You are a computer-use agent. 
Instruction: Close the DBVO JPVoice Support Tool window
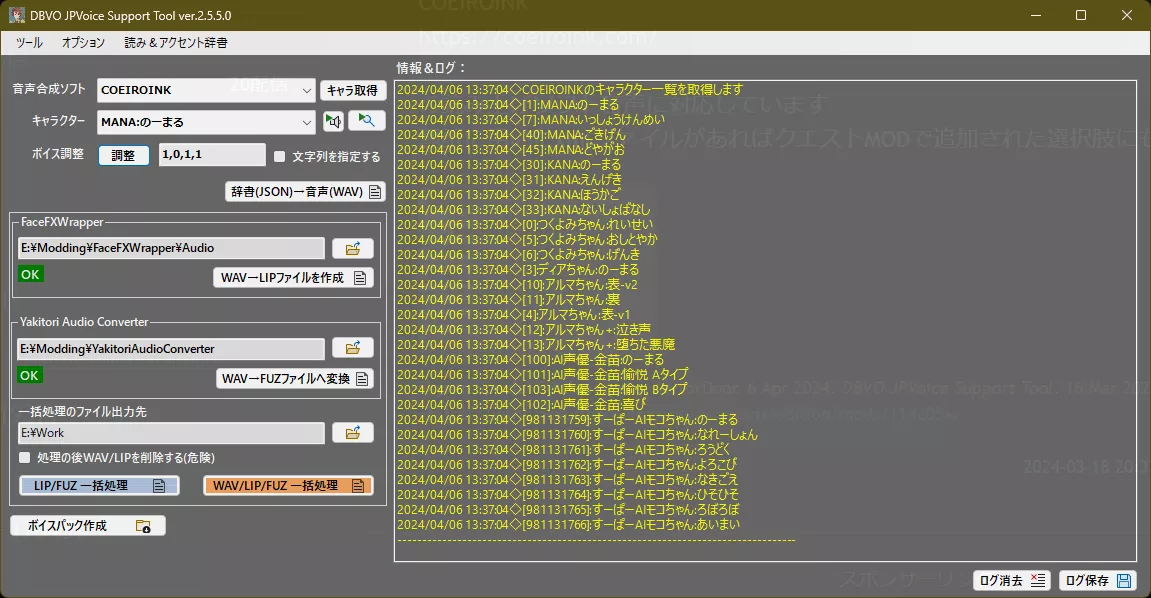point(1127,15)
